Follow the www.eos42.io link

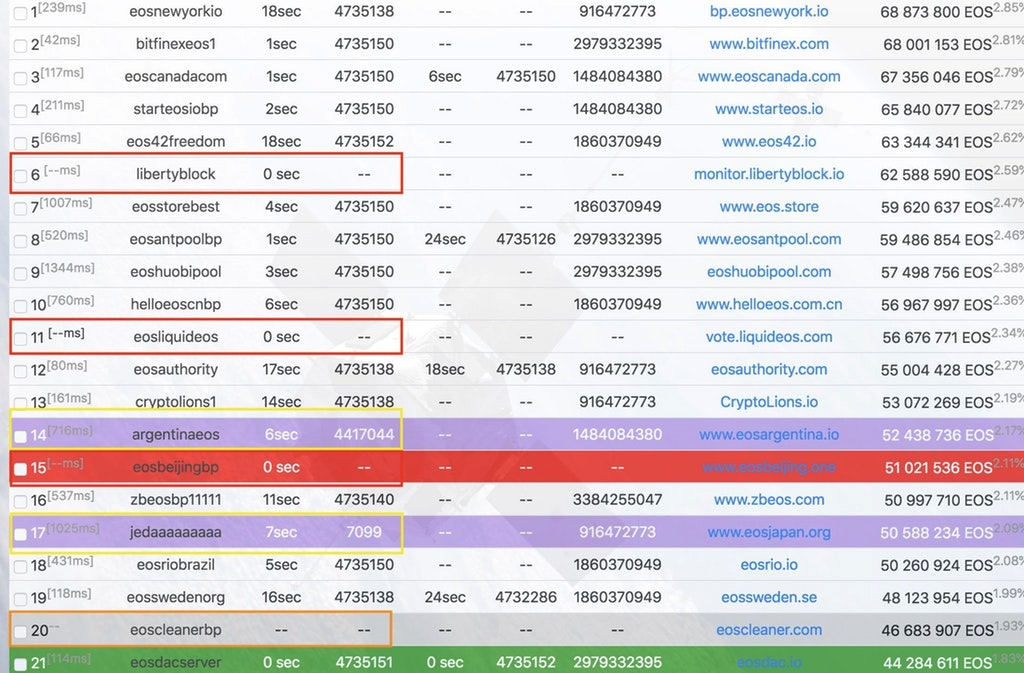coord(769,142)
